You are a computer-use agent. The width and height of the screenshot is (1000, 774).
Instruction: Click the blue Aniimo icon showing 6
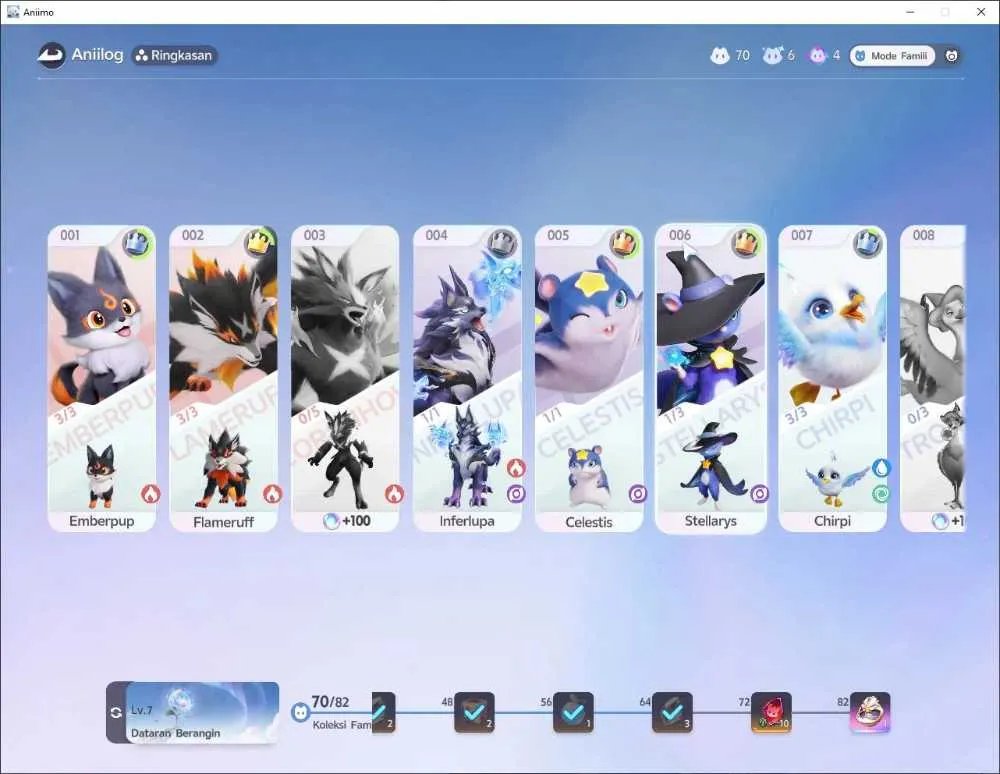tap(772, 55)
